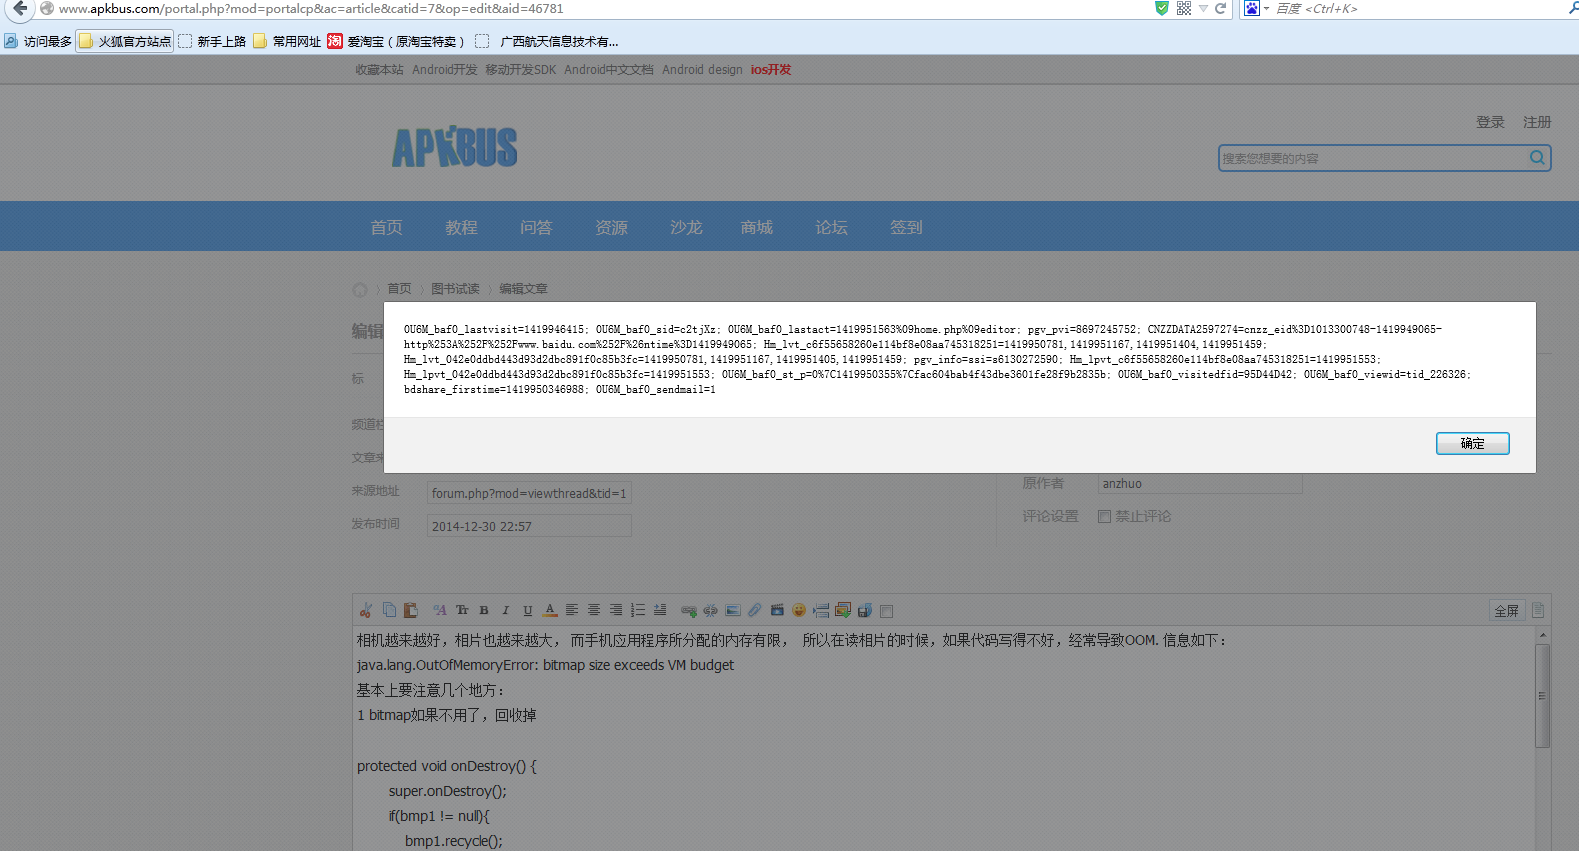This screenshot has width=1579, height=851.
Task: Click 图书试读 breadcrumb link
Action: click(x=455, y=289)
